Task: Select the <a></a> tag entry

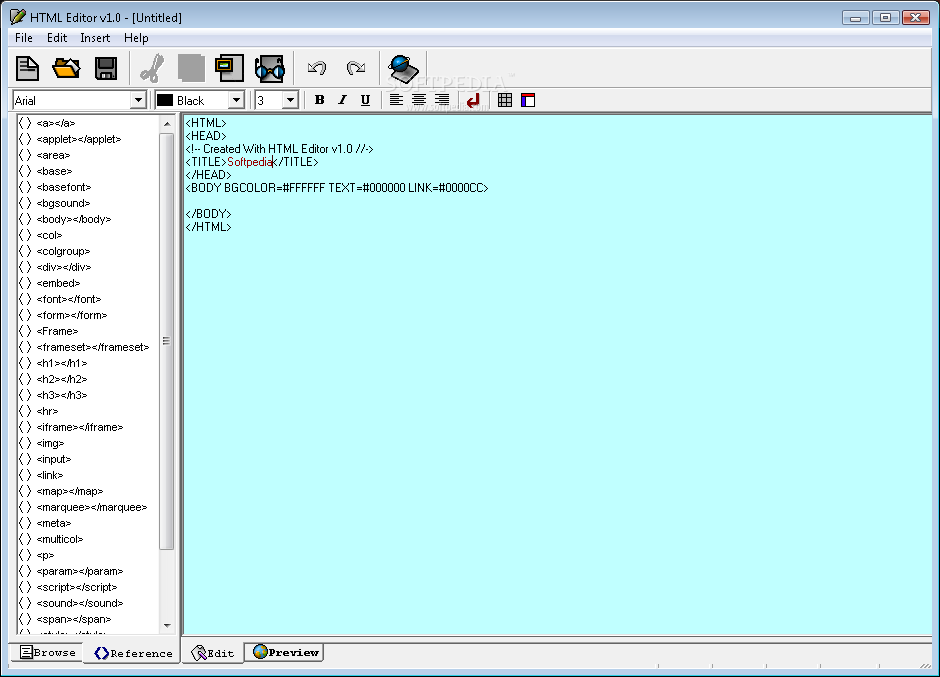Action: click(x=56, y=123)
